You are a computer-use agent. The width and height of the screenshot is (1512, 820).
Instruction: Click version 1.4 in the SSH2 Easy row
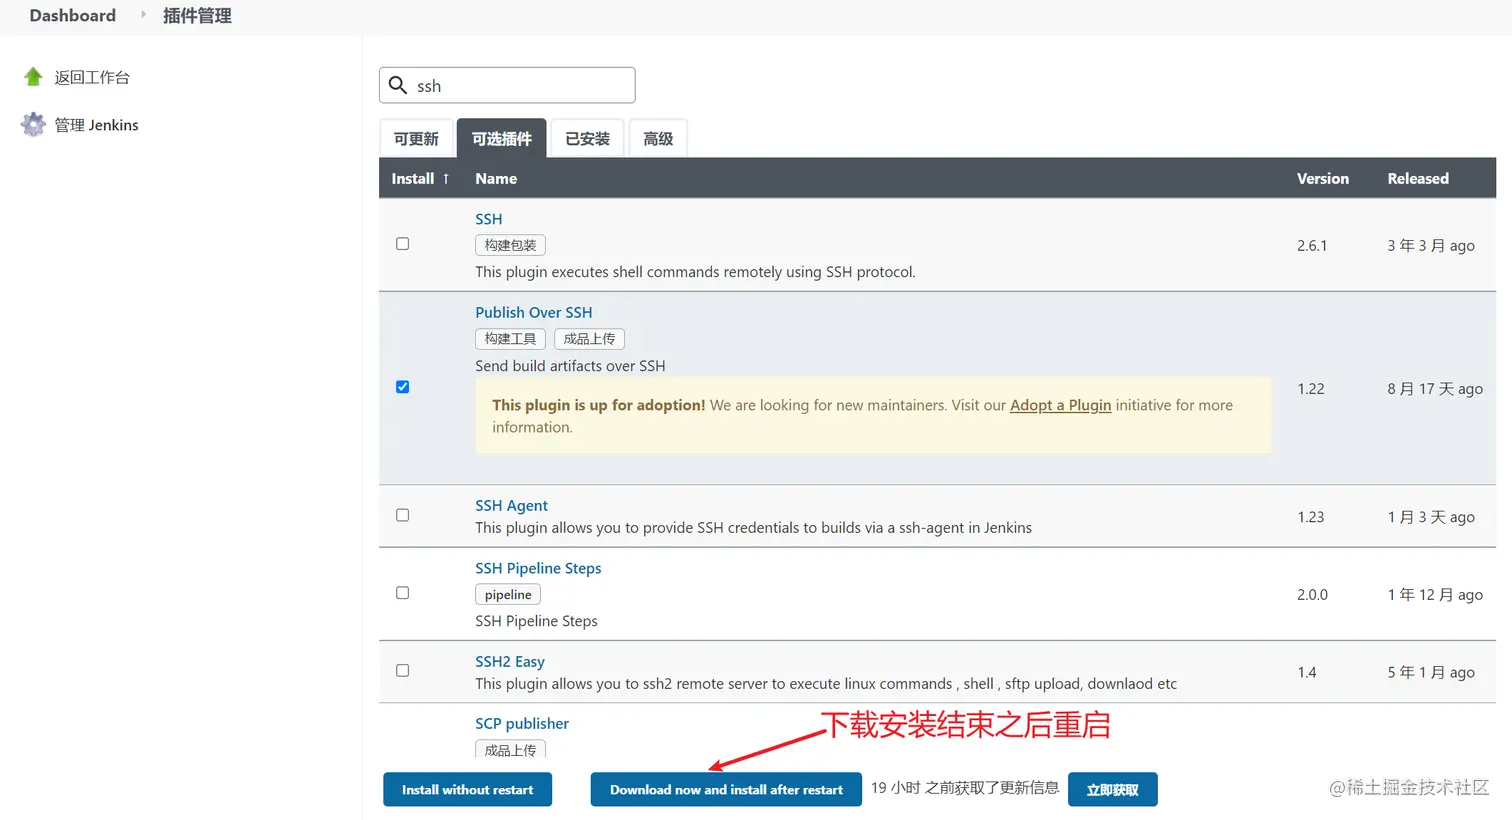tap(1307, 672)
